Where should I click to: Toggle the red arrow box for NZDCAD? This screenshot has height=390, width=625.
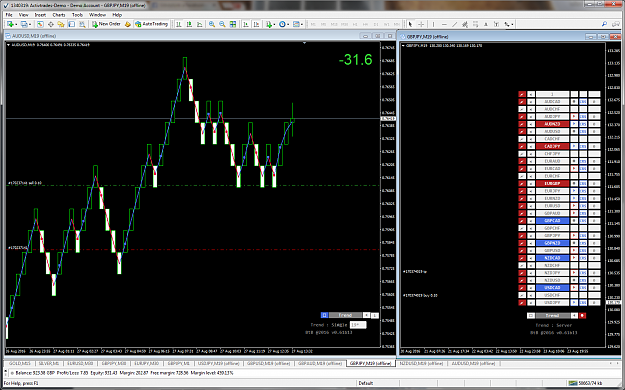click(574, 258)
